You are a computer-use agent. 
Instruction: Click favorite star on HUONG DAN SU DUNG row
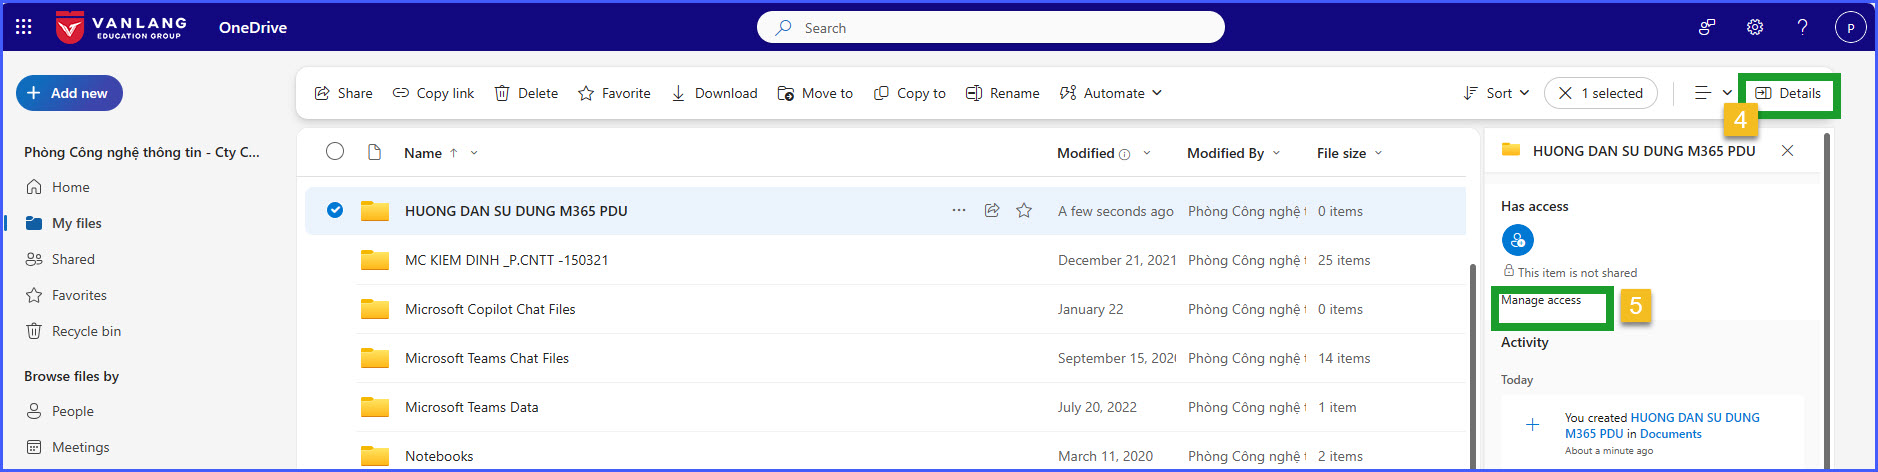[1024, 210]
